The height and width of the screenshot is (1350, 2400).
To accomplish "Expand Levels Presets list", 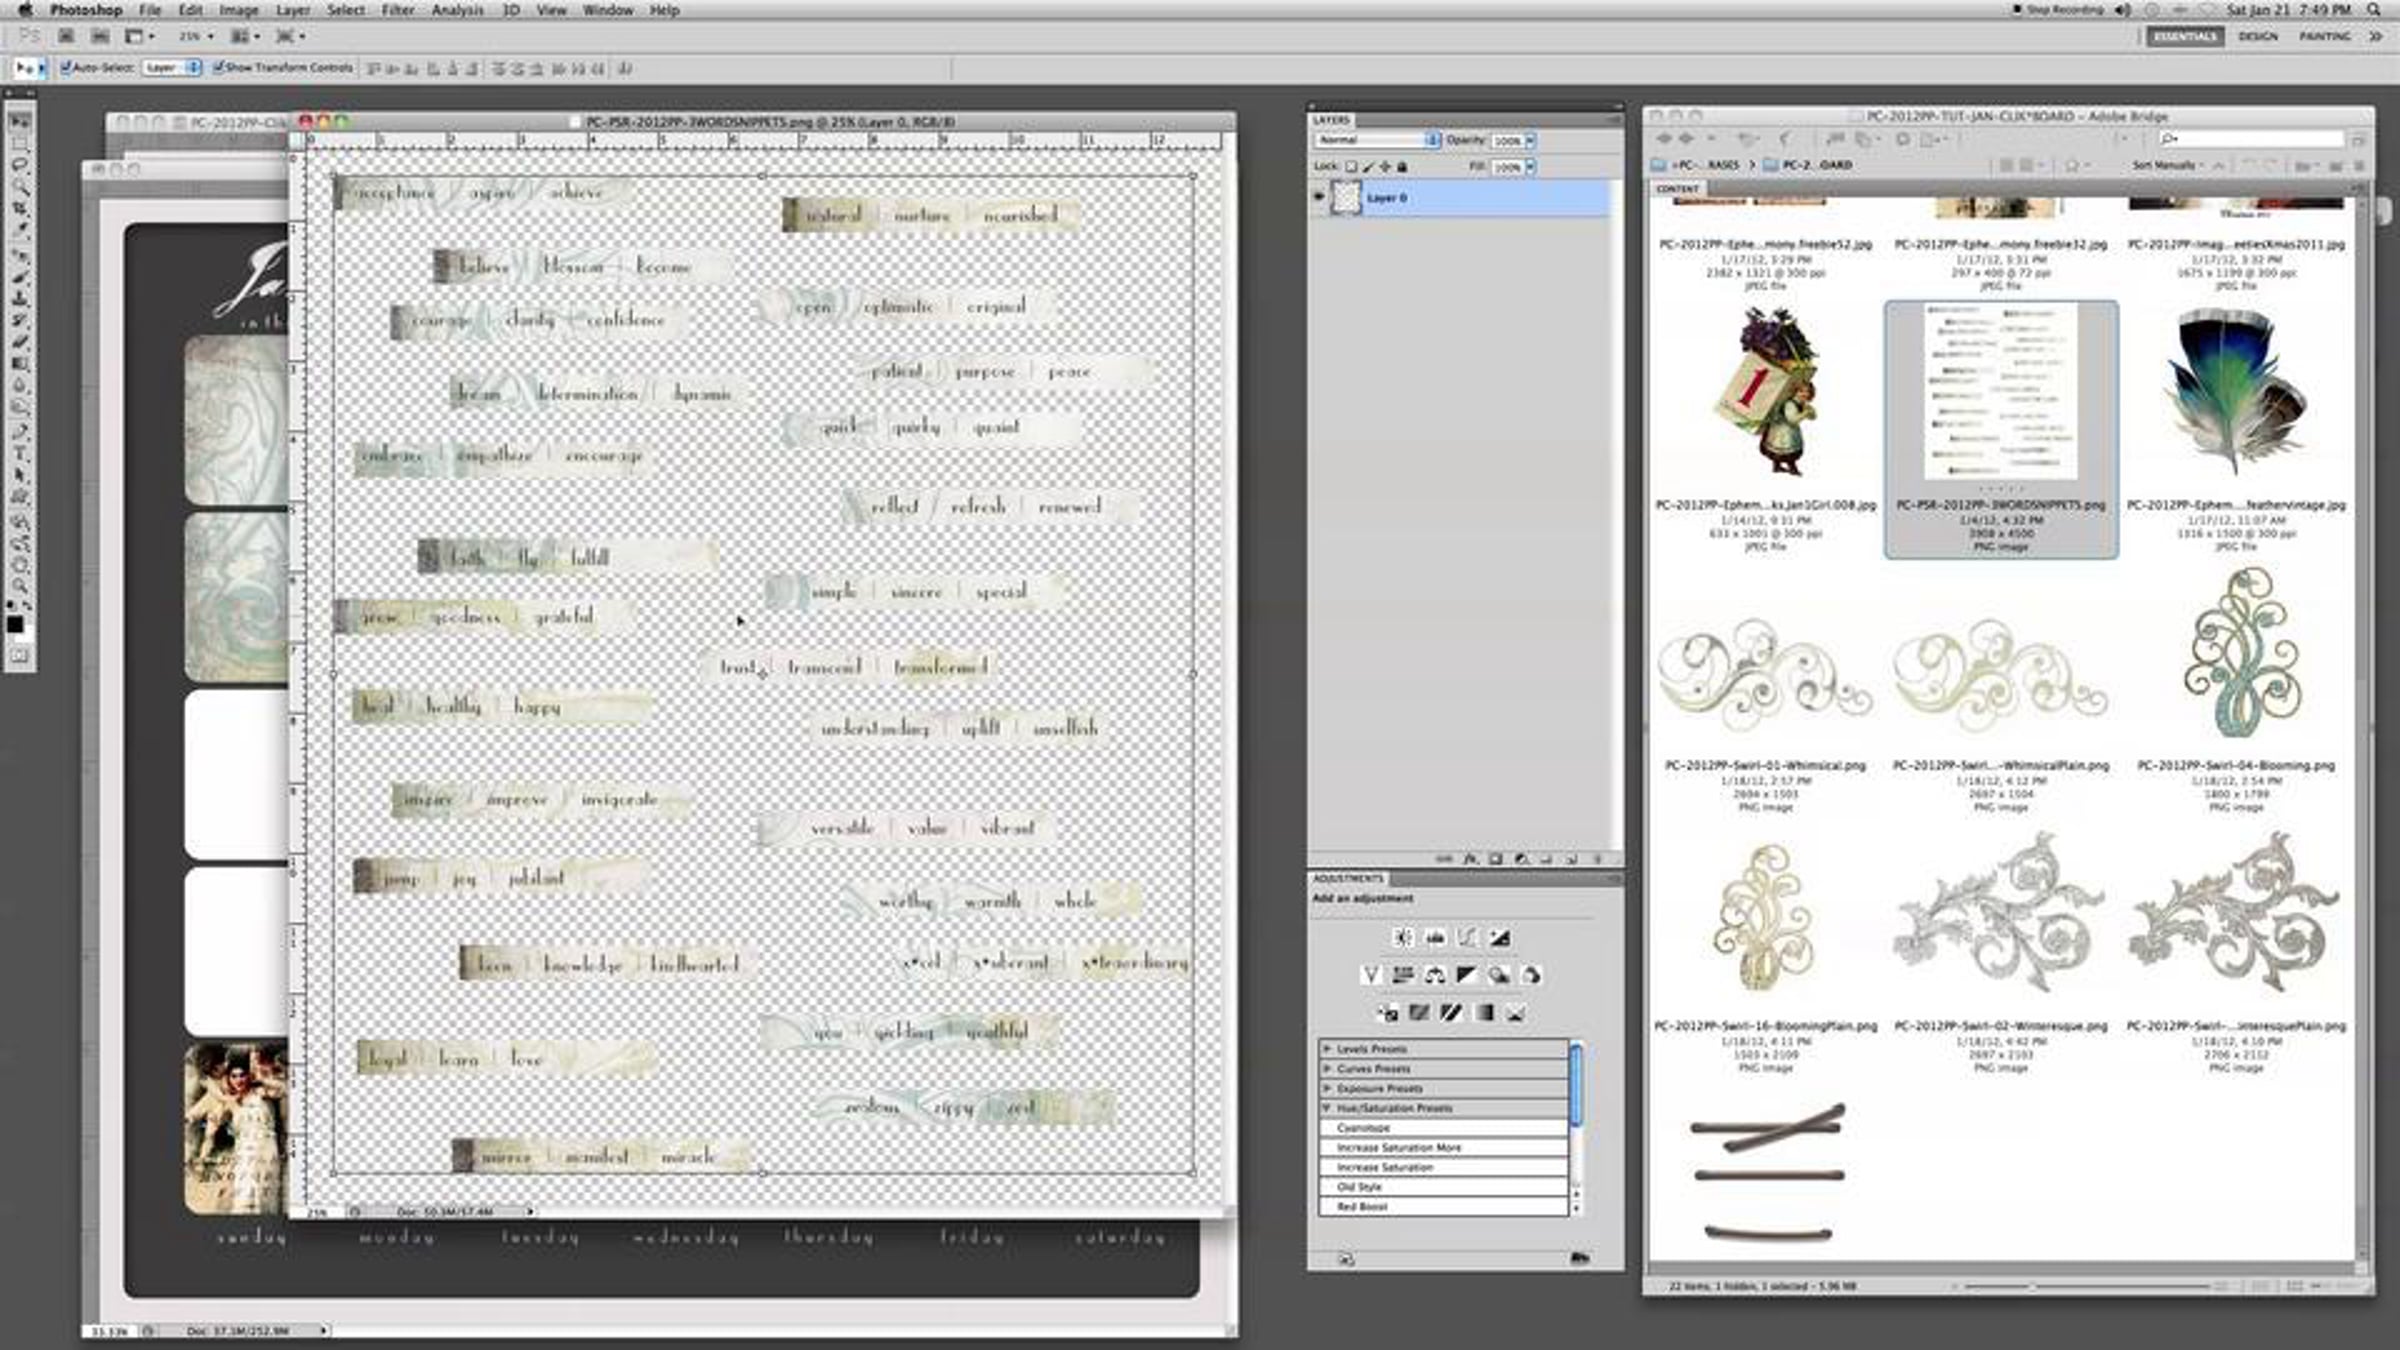I will click(x=1328, y=1049).
